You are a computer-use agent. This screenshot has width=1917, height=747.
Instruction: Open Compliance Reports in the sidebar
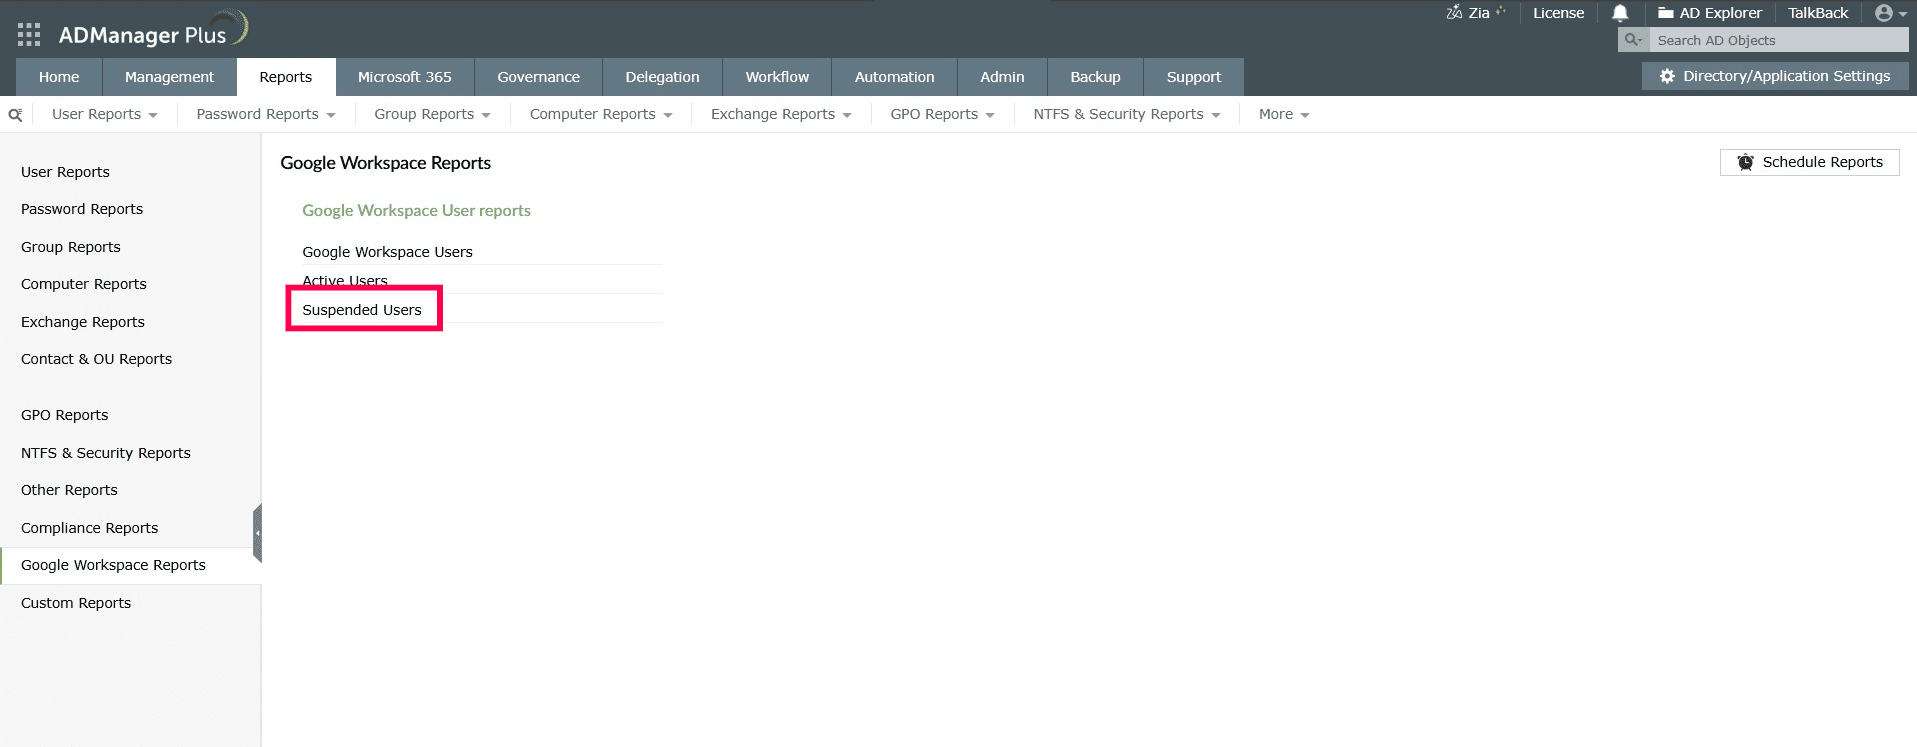point(90,528)
